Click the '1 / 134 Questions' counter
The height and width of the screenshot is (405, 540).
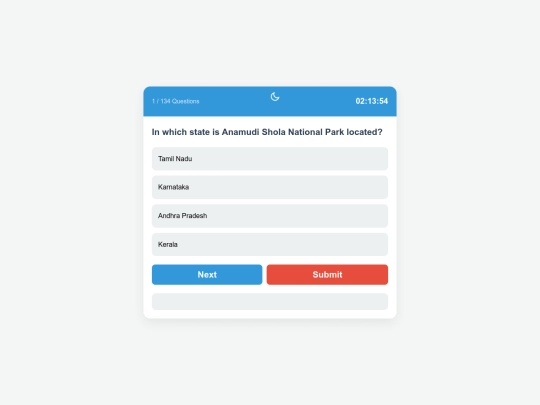point(176,101)
